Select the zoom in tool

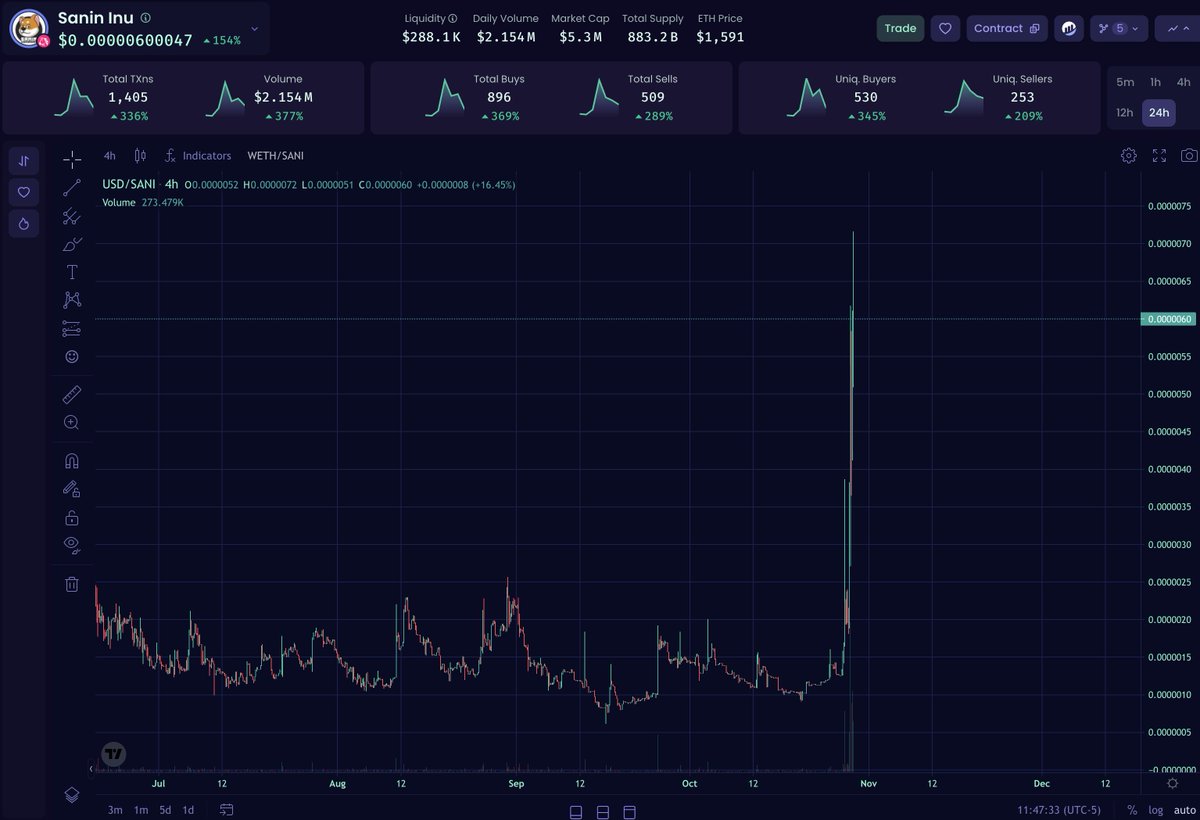pyautogui.click(x=72, y=422)
